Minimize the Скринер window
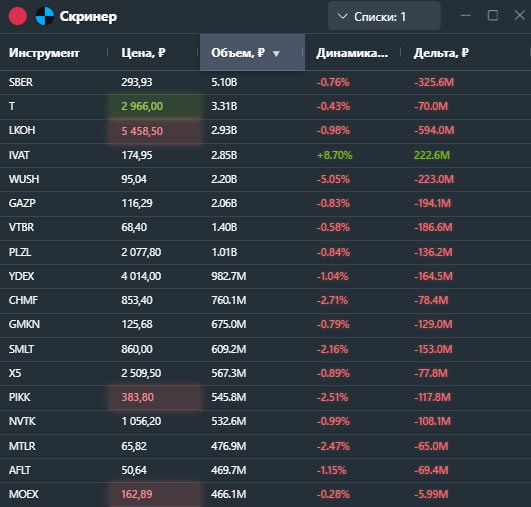Image resolution: width=531 pixels, height=507 pixels. [x=466, y=15]
